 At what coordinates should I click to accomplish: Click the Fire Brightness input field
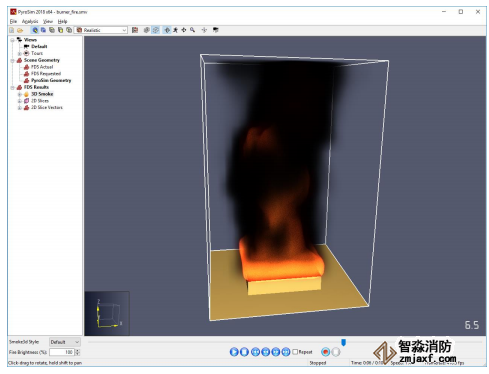coord(62,352)
